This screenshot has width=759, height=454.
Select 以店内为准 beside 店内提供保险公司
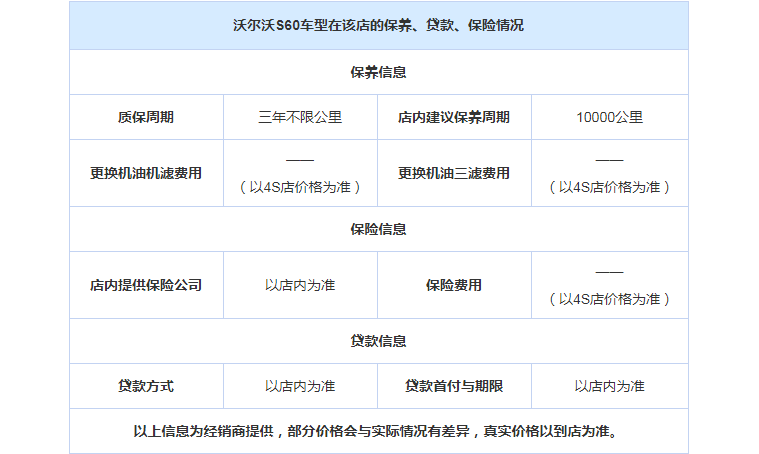(300, 285)
